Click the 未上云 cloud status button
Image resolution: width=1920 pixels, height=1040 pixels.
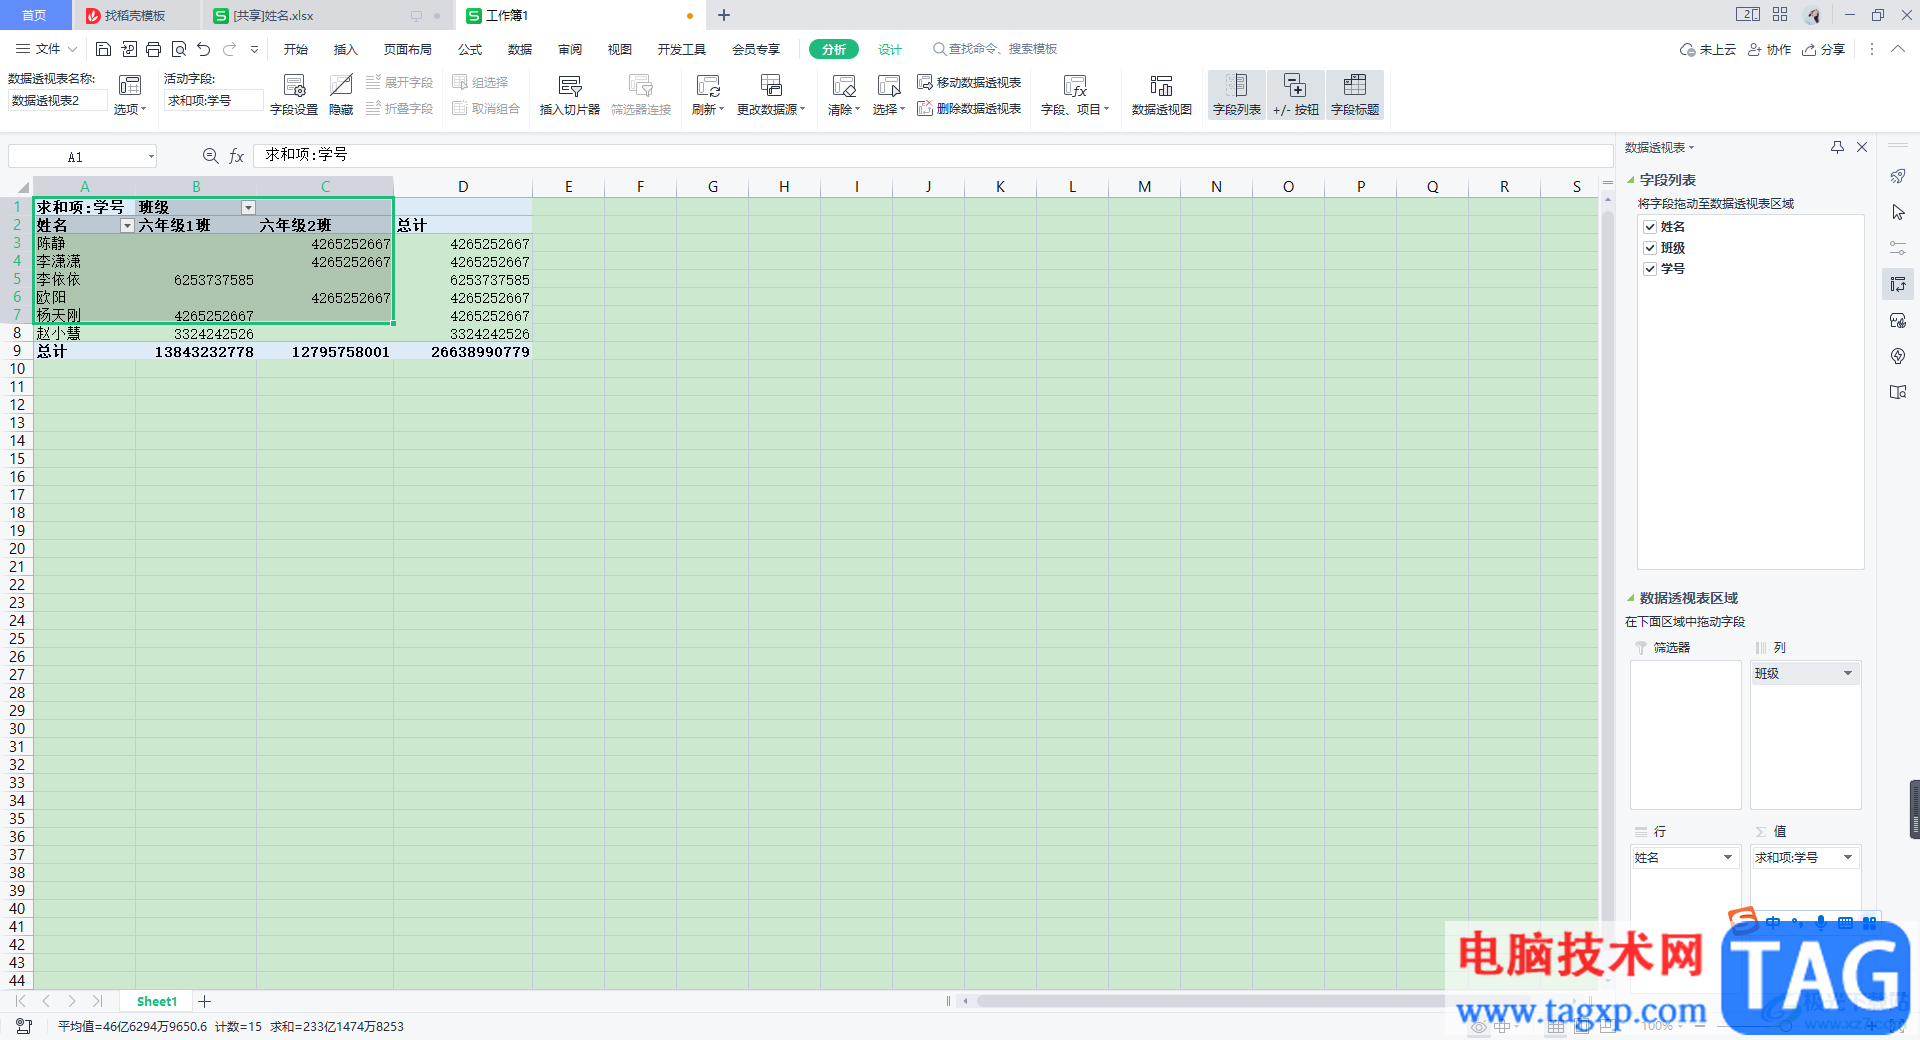click(x=1708, y=49)
